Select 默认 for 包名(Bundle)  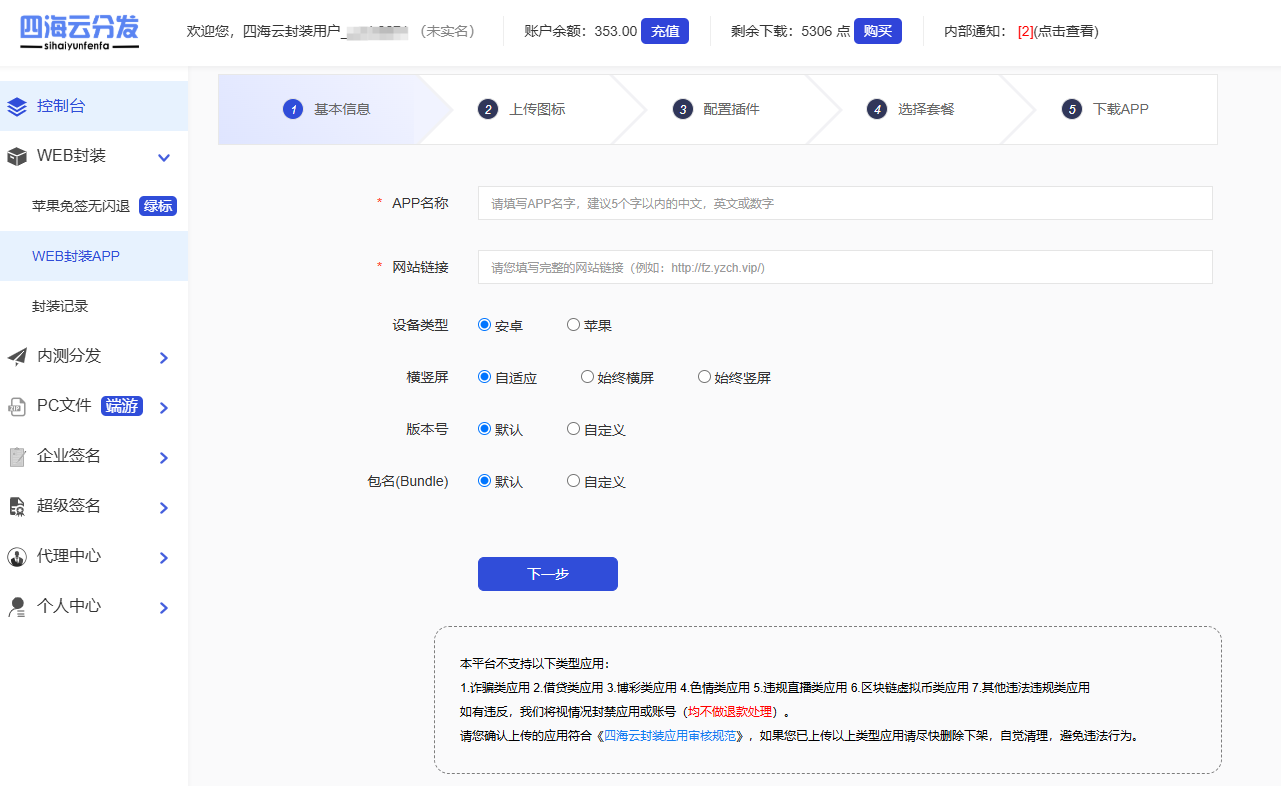(484, 480)
